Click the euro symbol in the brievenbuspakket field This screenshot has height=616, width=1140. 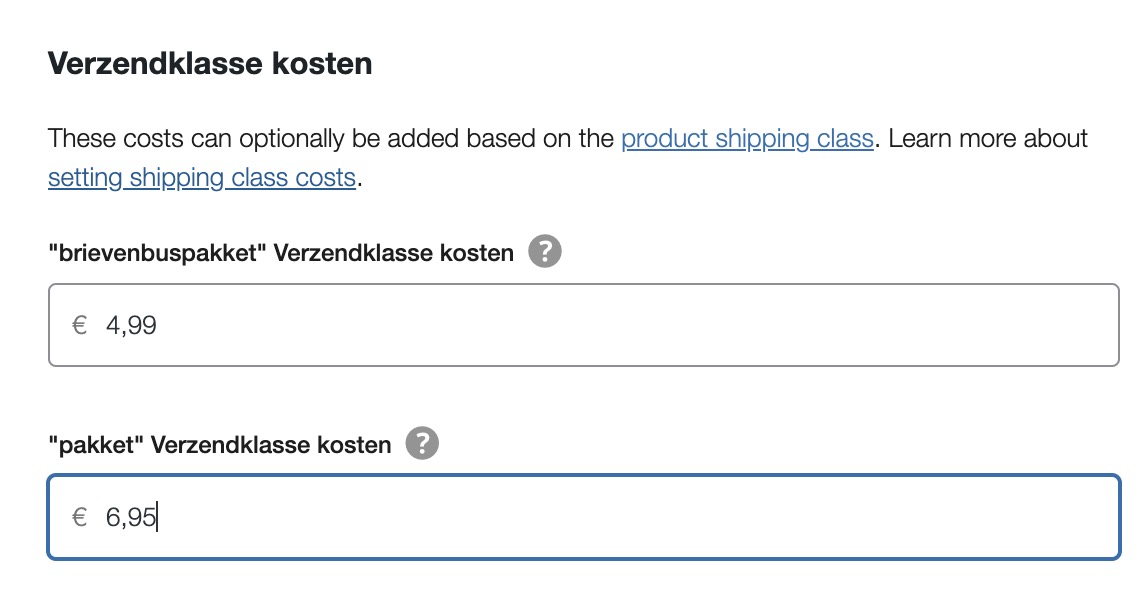coord(81,324)
